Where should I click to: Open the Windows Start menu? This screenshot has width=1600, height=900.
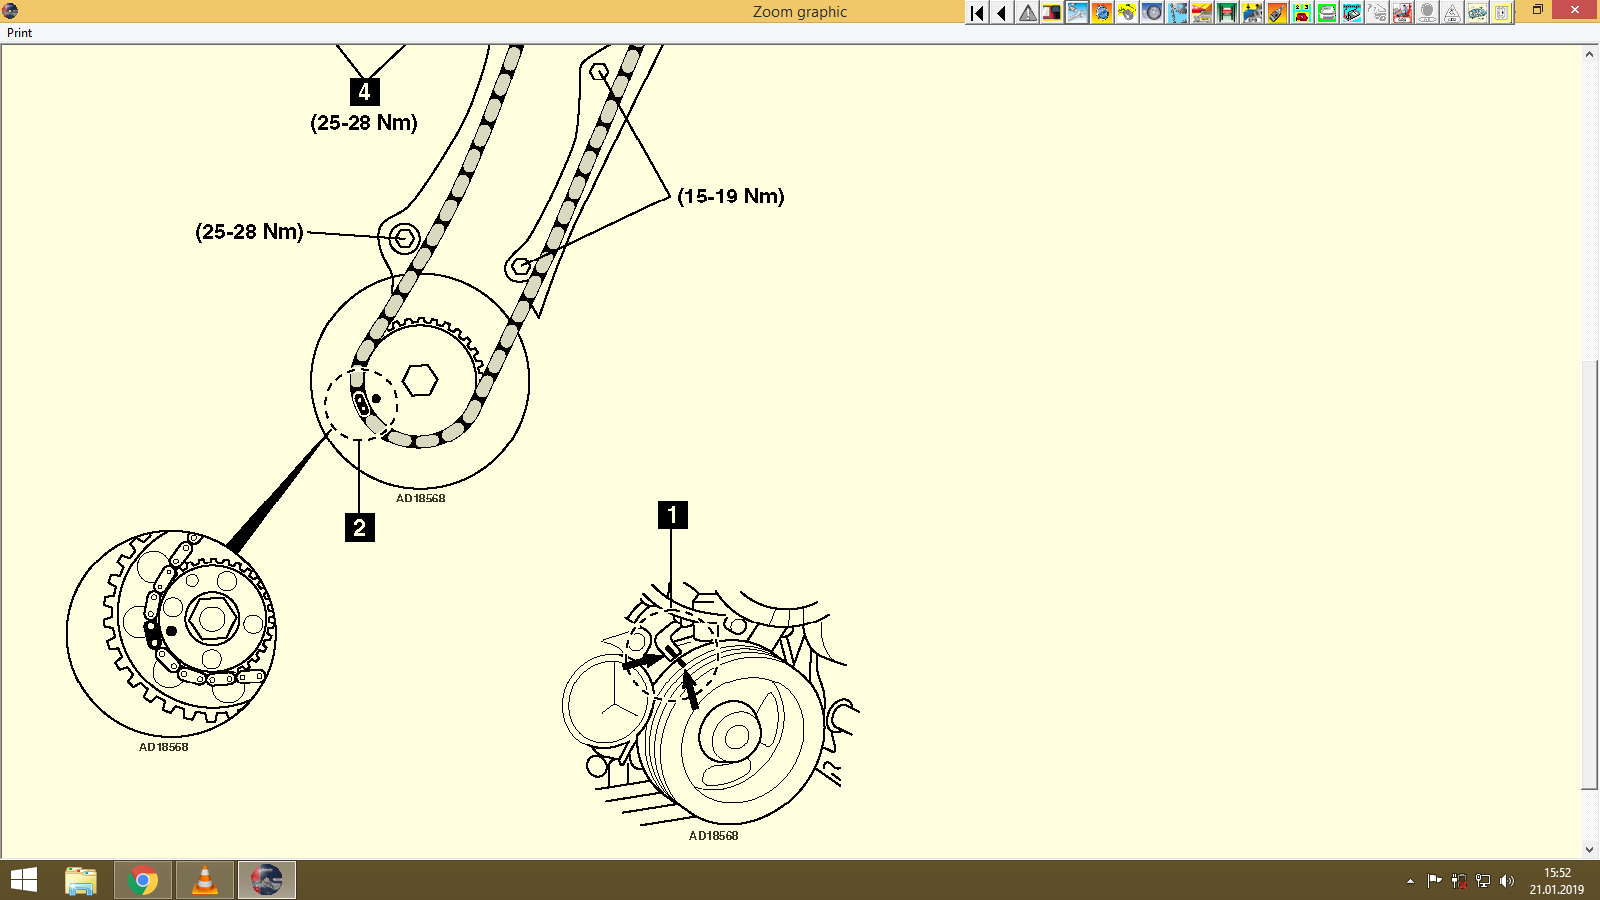(x=22, y=880)
